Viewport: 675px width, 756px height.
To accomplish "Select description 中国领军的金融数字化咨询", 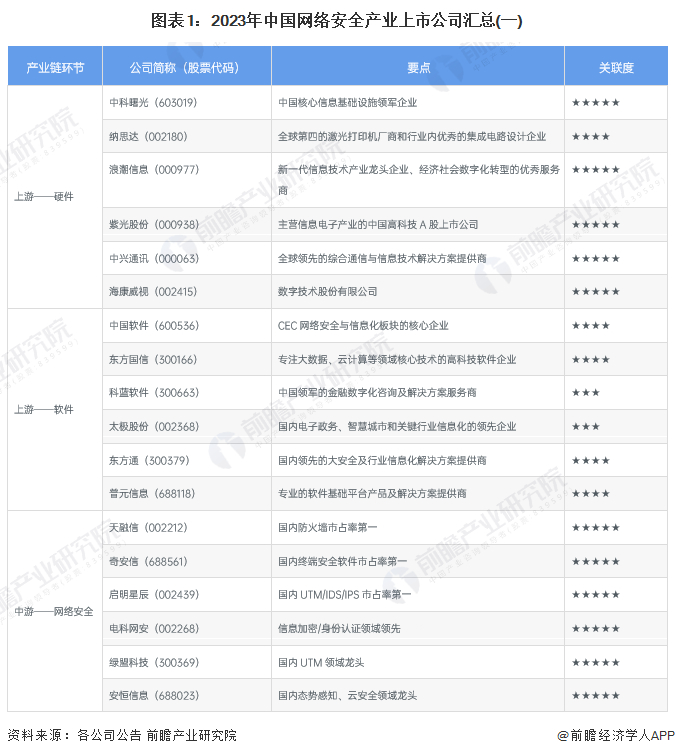I will pyautogui.click(x=377, y=393).
